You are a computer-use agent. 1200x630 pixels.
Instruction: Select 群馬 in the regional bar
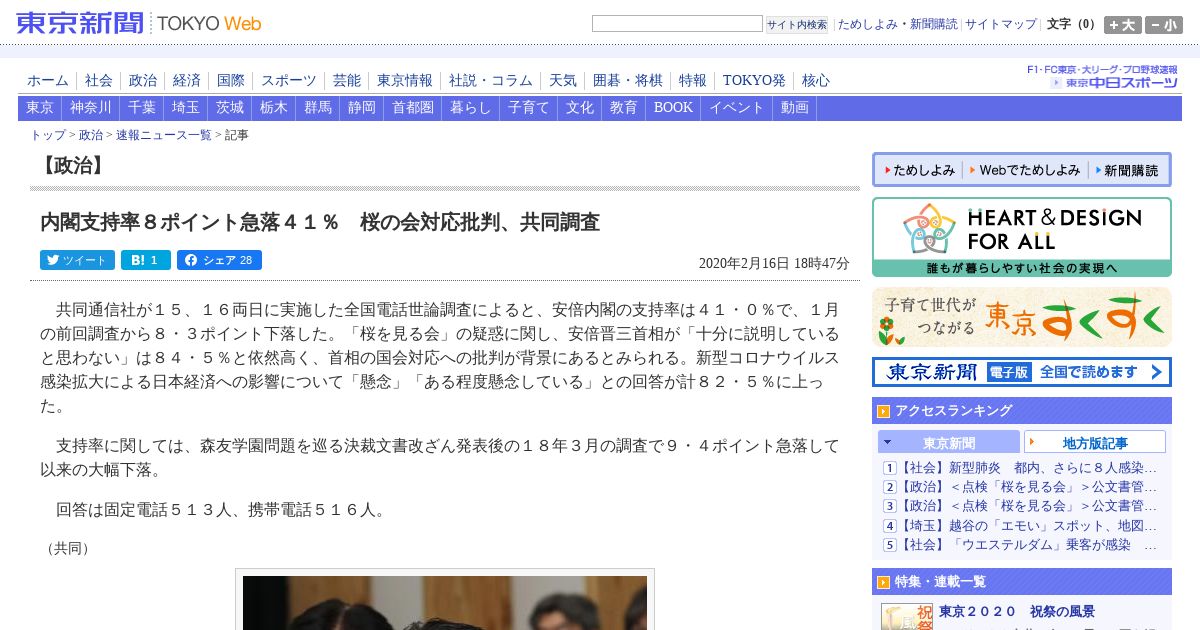pyautogui.click(x=318, y=108)
